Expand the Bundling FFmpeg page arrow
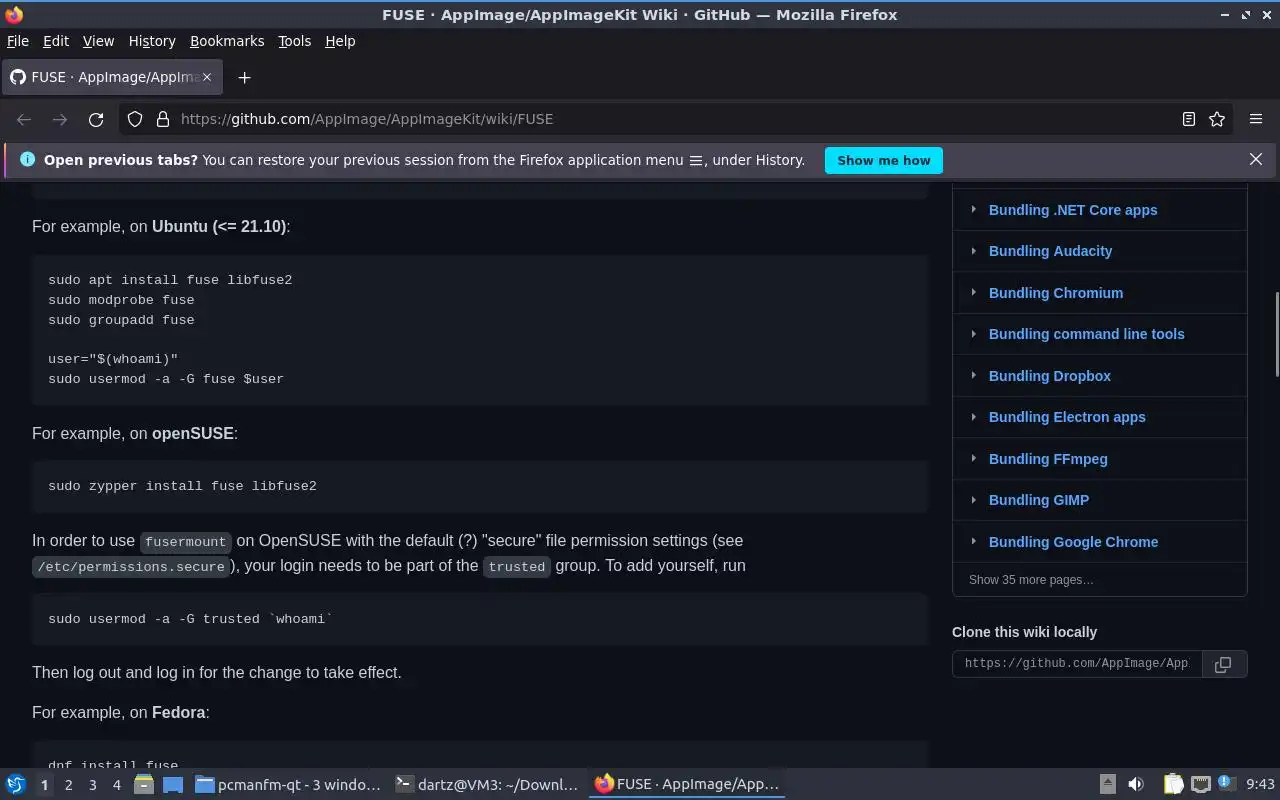This screenshot has height=800, width=1280. click(973, 459)
